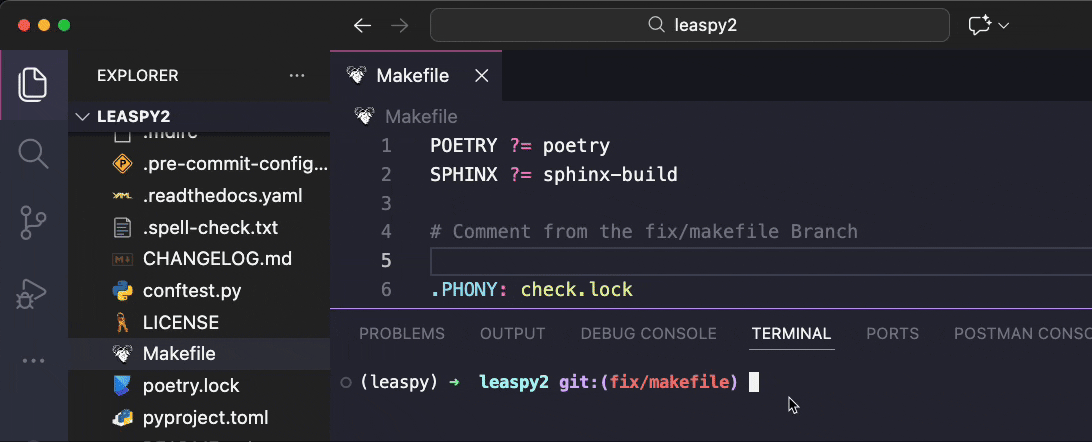Click the leaspy2 command center search box
This screenshot has width=1092, height=442.
(x=690, y=26)
